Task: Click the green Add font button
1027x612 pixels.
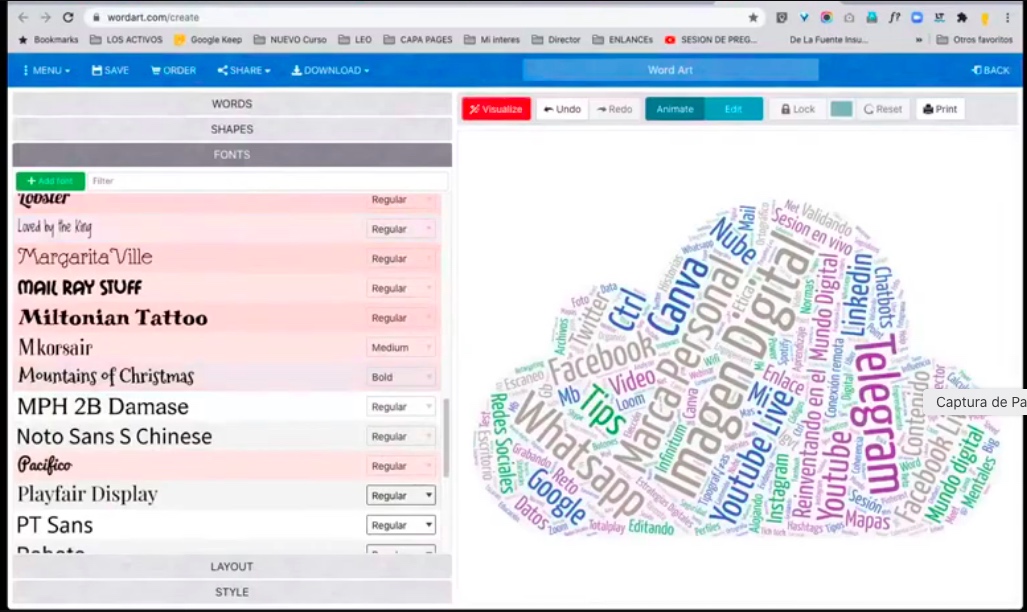Action: tap(50, 181)
